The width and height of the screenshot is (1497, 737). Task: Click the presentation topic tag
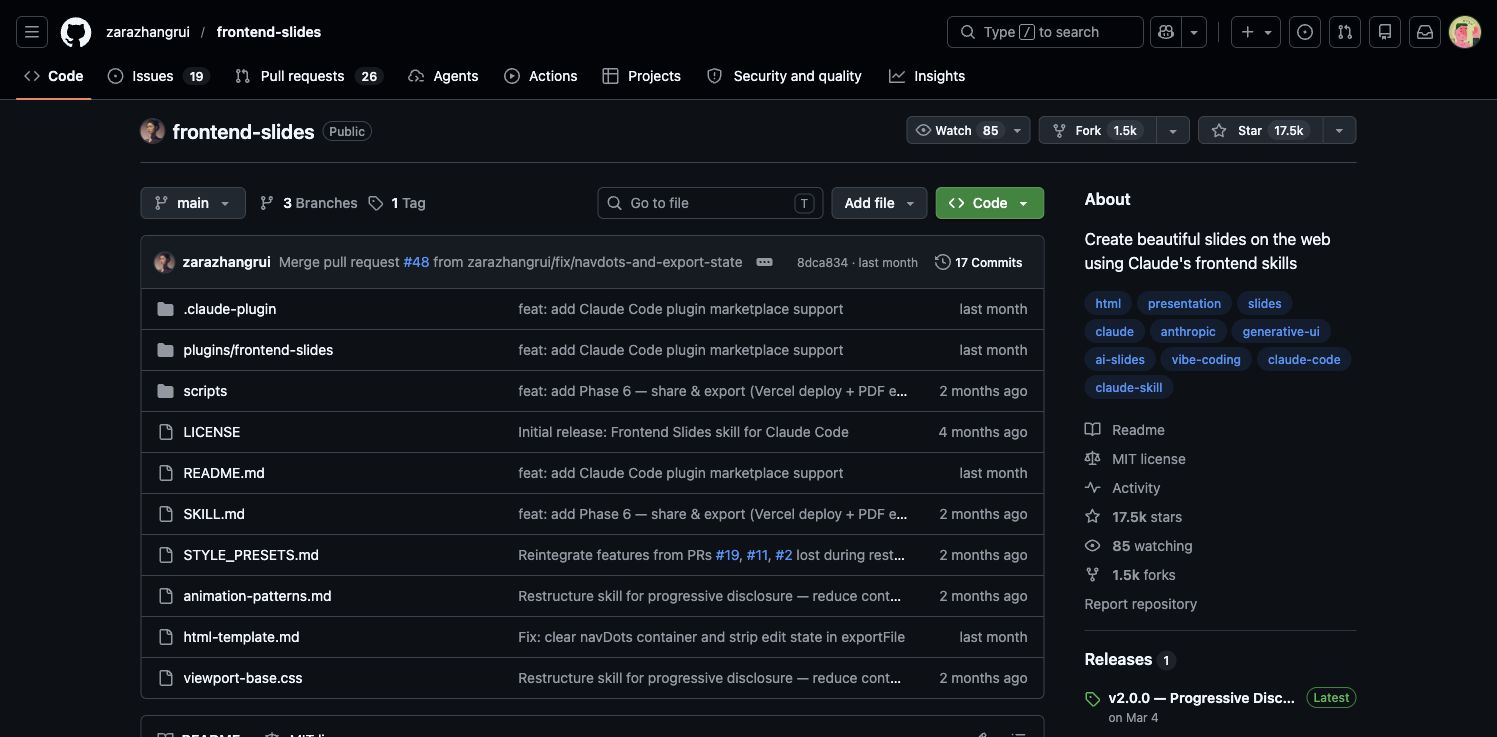pos(1184,304)
